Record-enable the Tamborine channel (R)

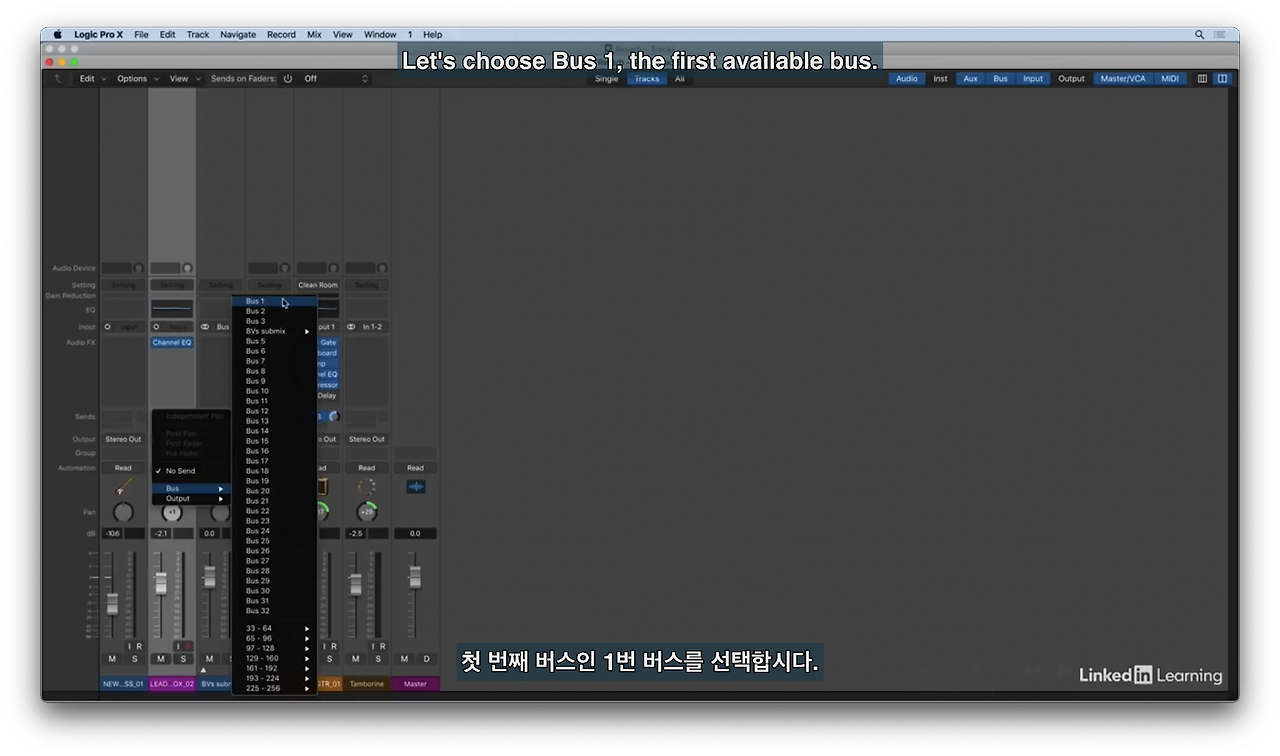[x=382, y=646]
